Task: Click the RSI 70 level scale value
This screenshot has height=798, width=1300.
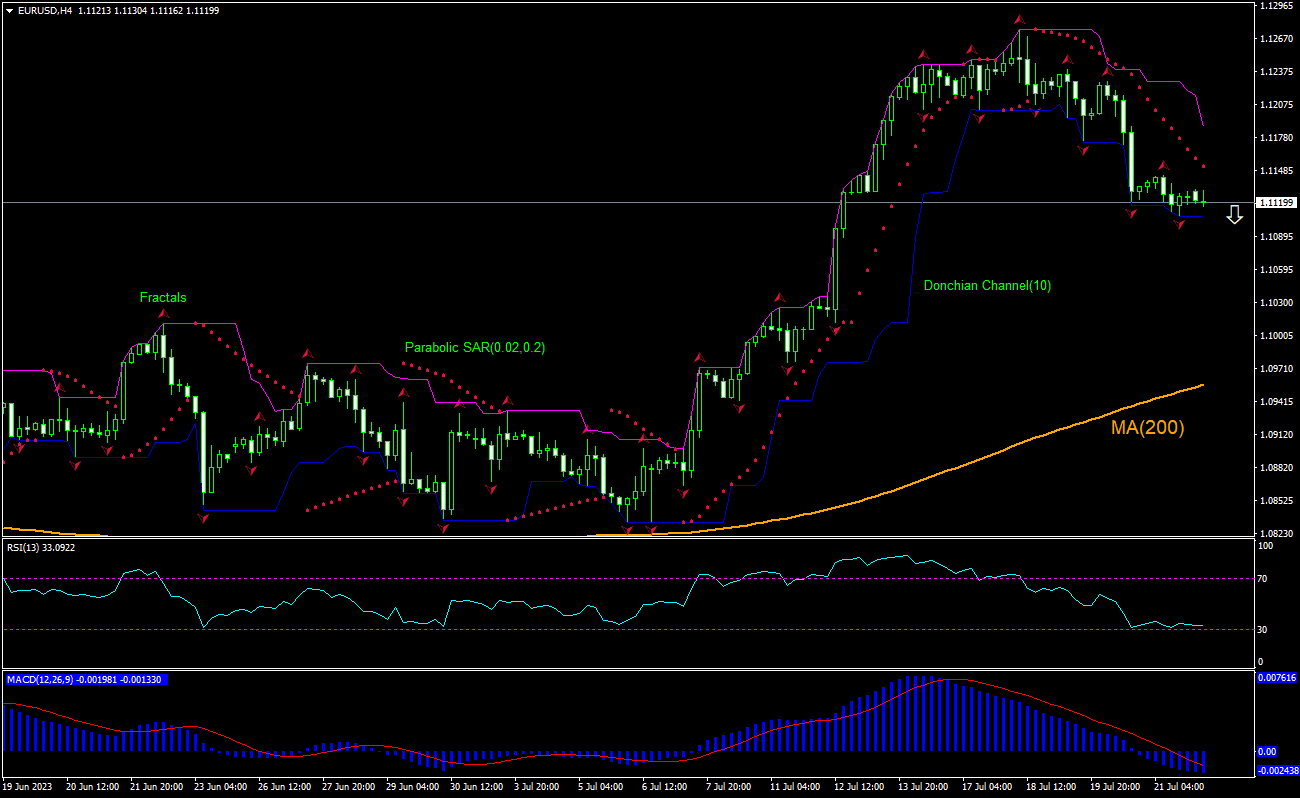Action: (x=1264, y=579)
